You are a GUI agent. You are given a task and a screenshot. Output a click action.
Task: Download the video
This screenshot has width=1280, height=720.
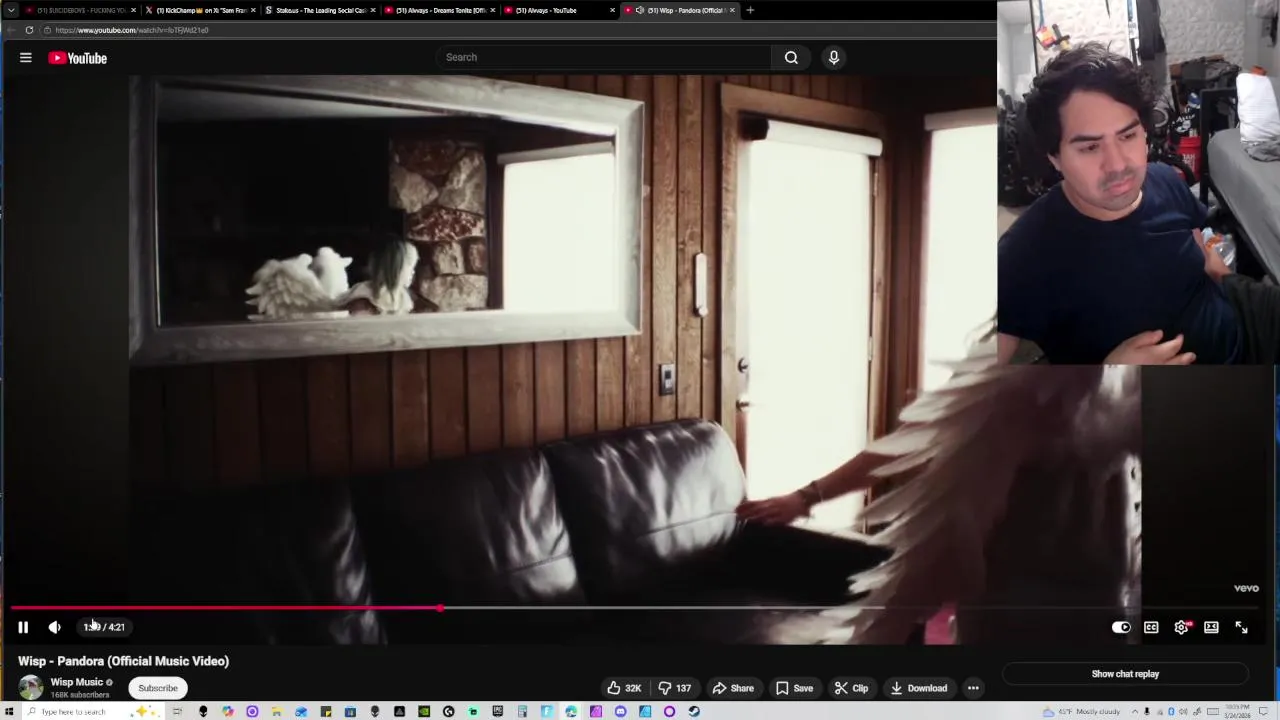[919, 688]
